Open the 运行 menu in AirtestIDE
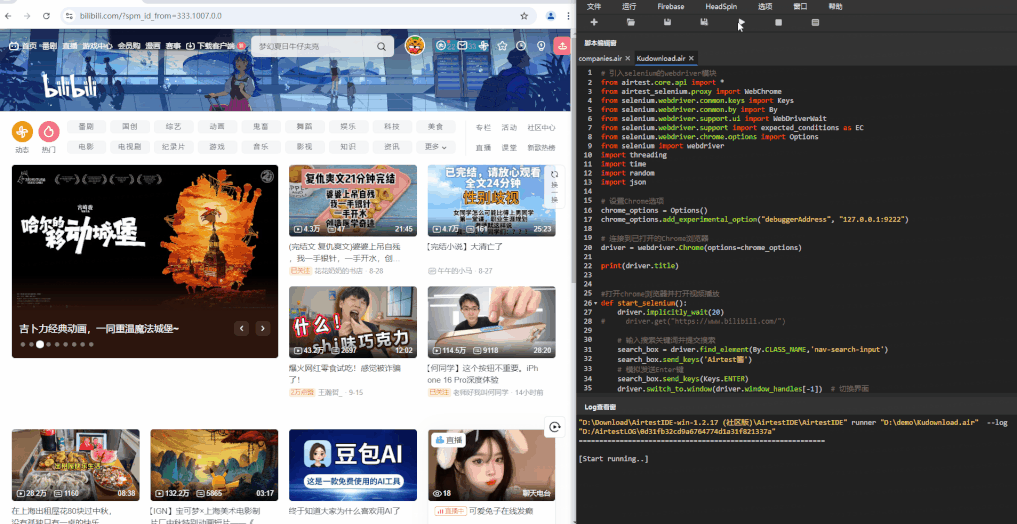 pyautogui.click(x=628, y=6)
